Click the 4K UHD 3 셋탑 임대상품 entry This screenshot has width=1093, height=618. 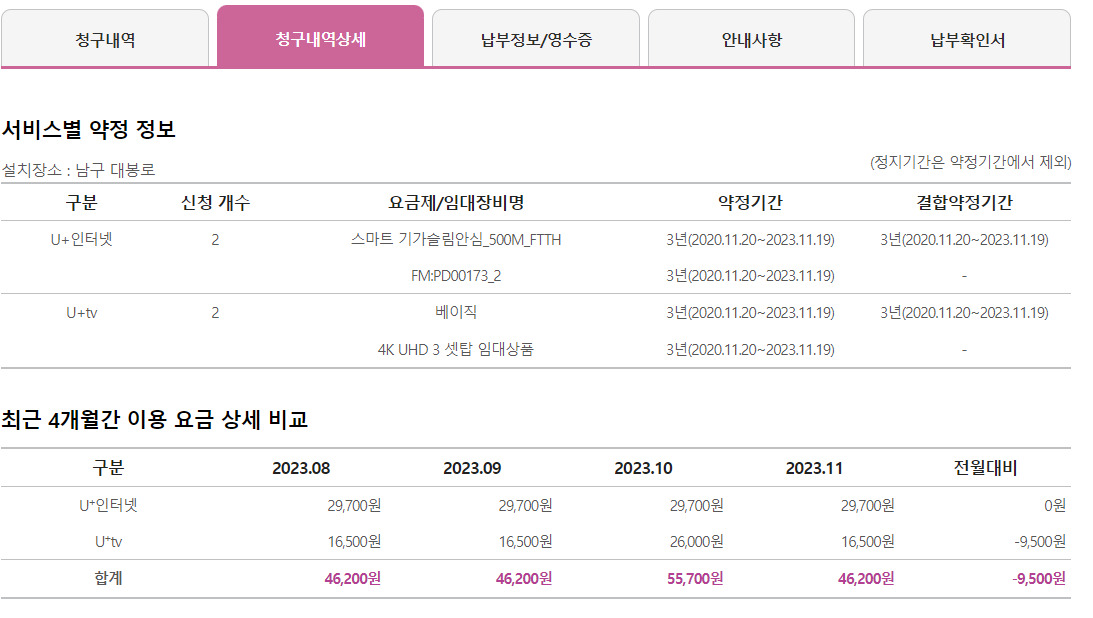coord(456,350)
